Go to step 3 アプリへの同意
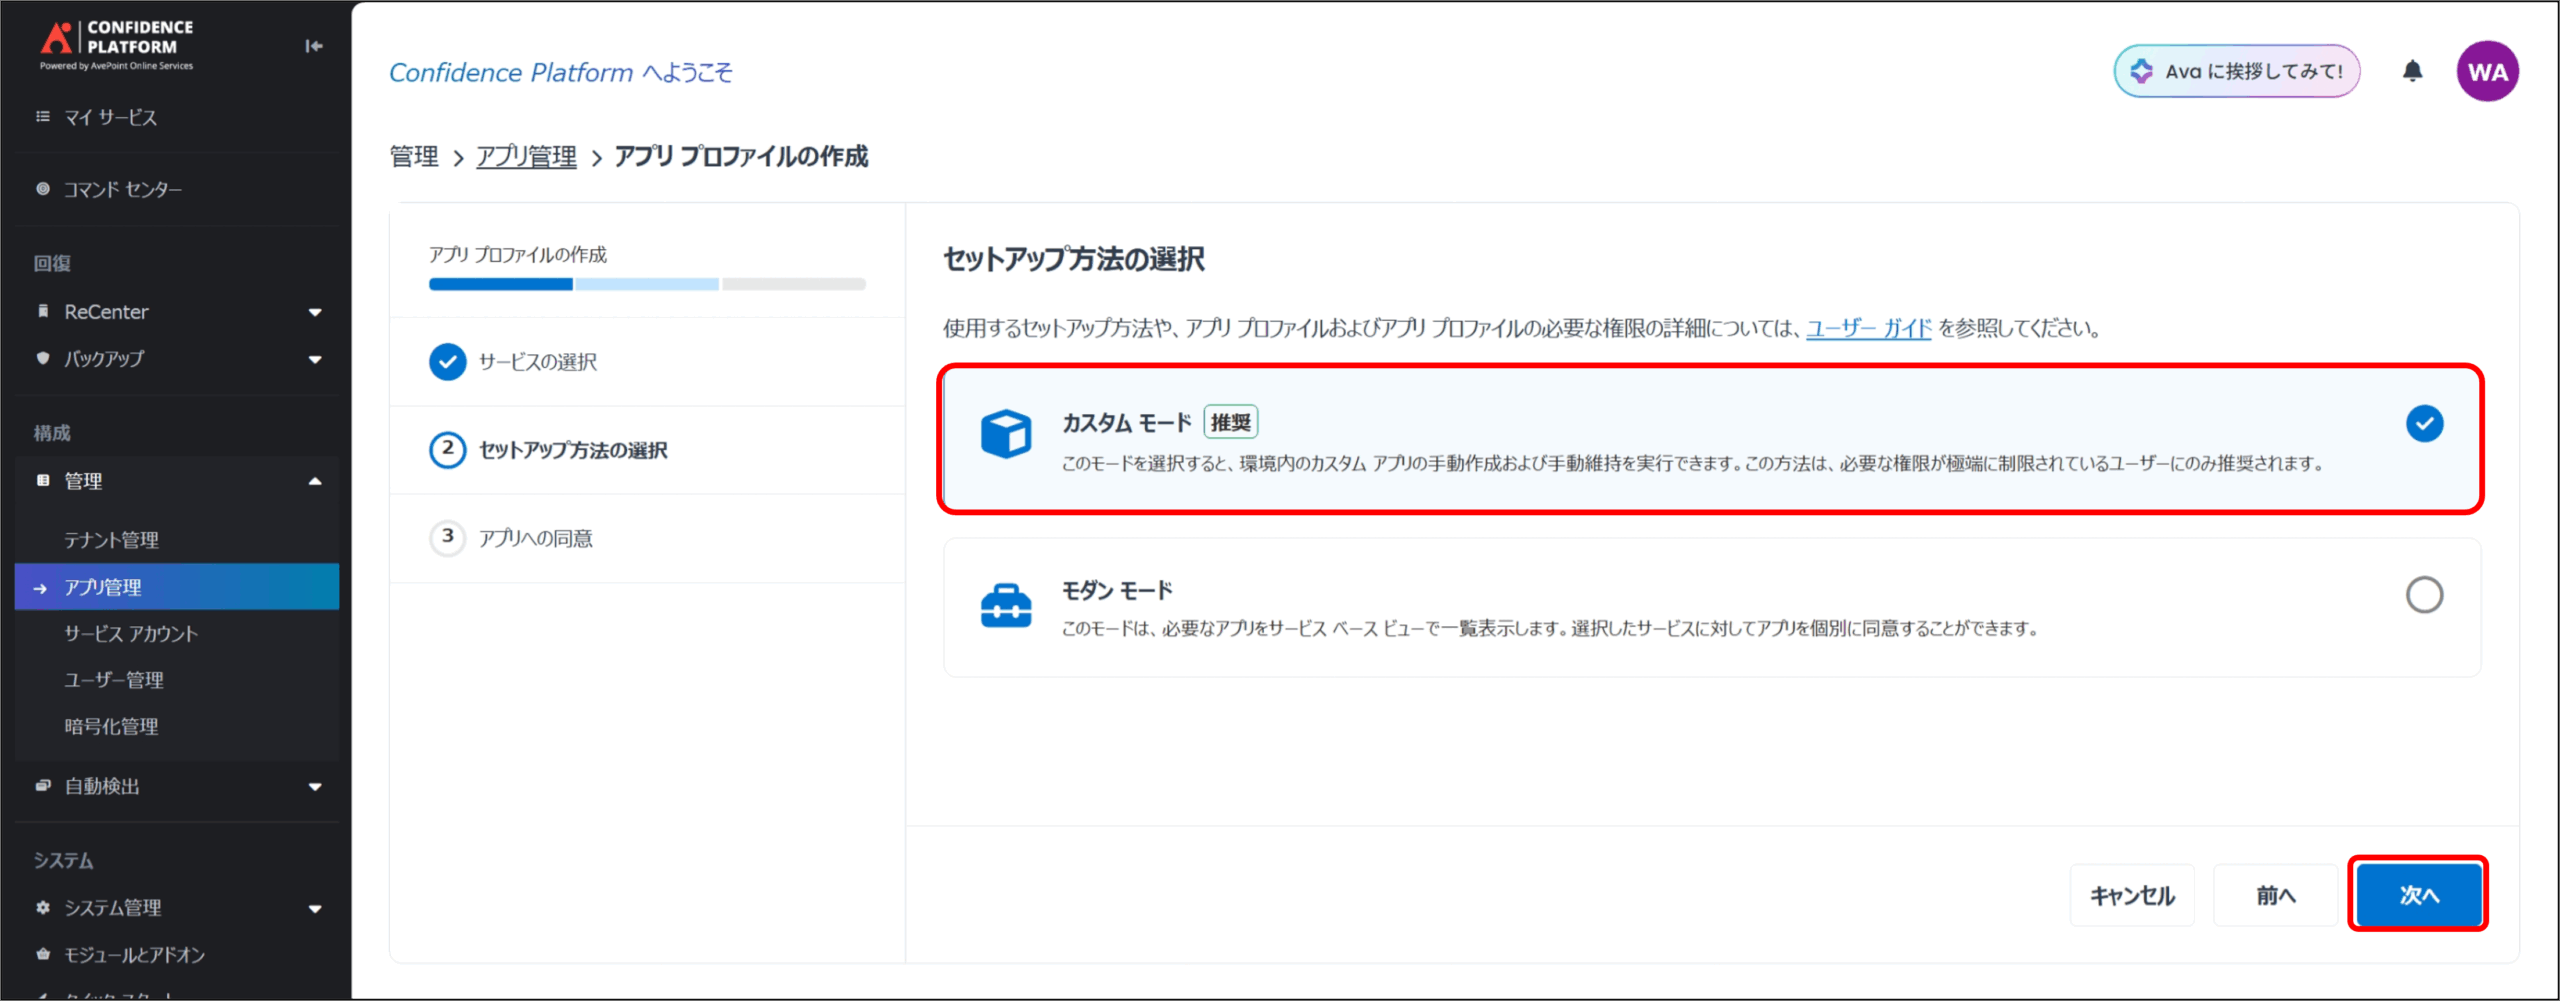 (x=535, y=539)
